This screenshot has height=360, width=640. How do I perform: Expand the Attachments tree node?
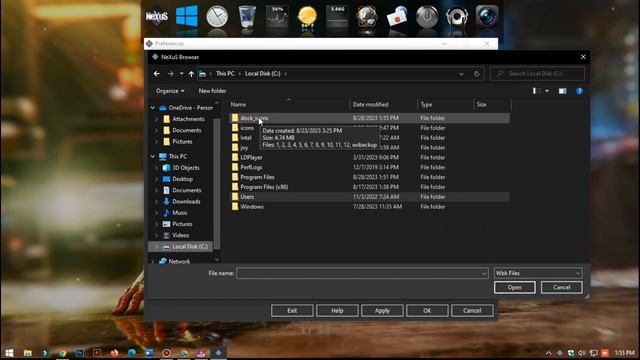point(156,119)
